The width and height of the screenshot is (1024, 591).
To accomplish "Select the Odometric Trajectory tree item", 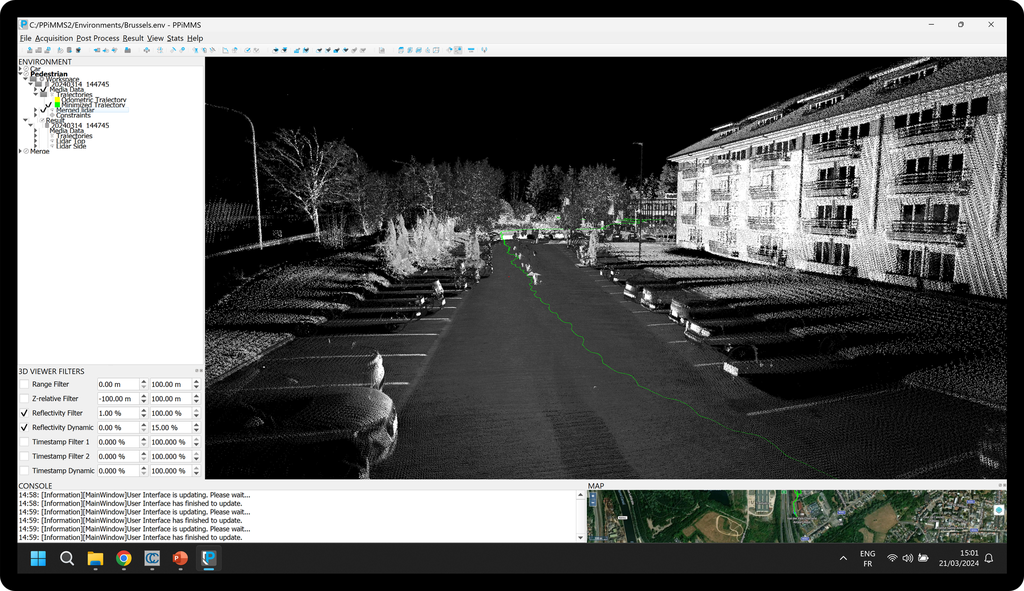I will coord(92,100).
